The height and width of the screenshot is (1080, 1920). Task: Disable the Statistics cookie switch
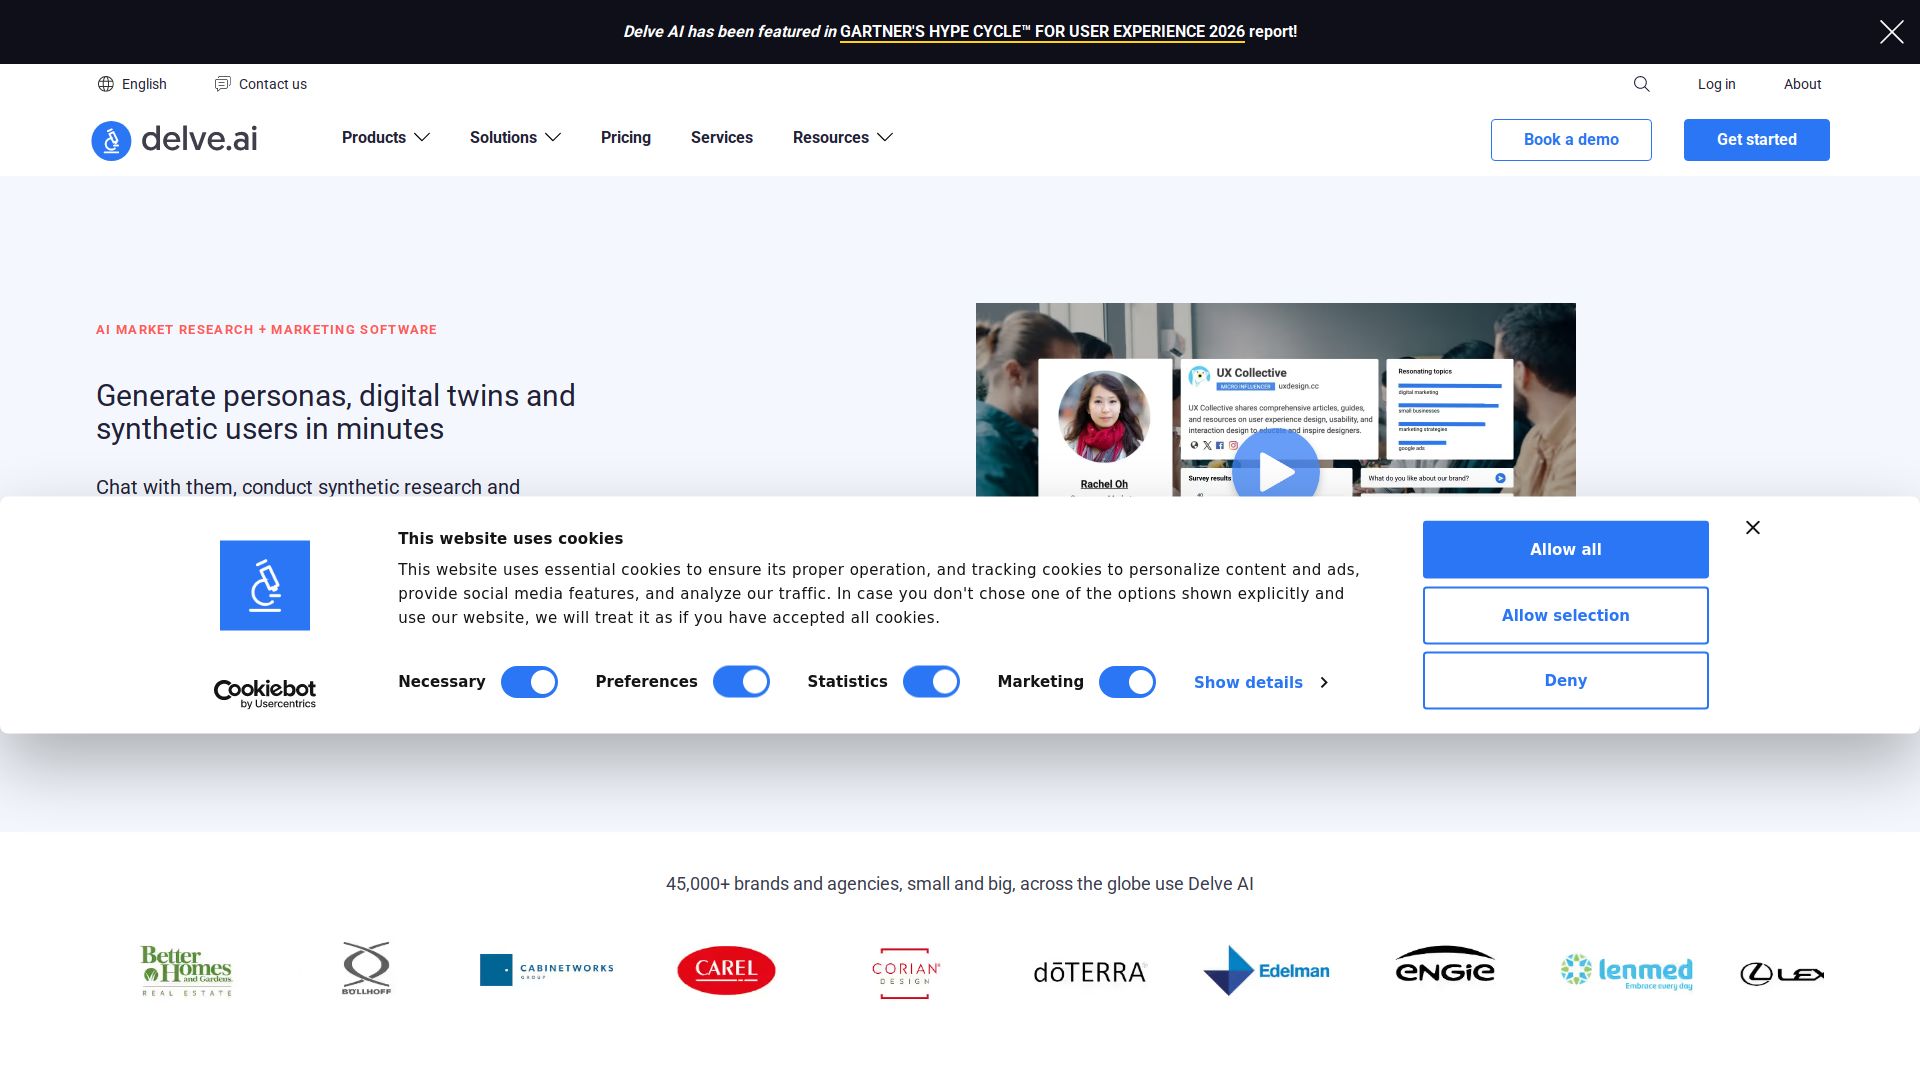click(x=931, y=682)
